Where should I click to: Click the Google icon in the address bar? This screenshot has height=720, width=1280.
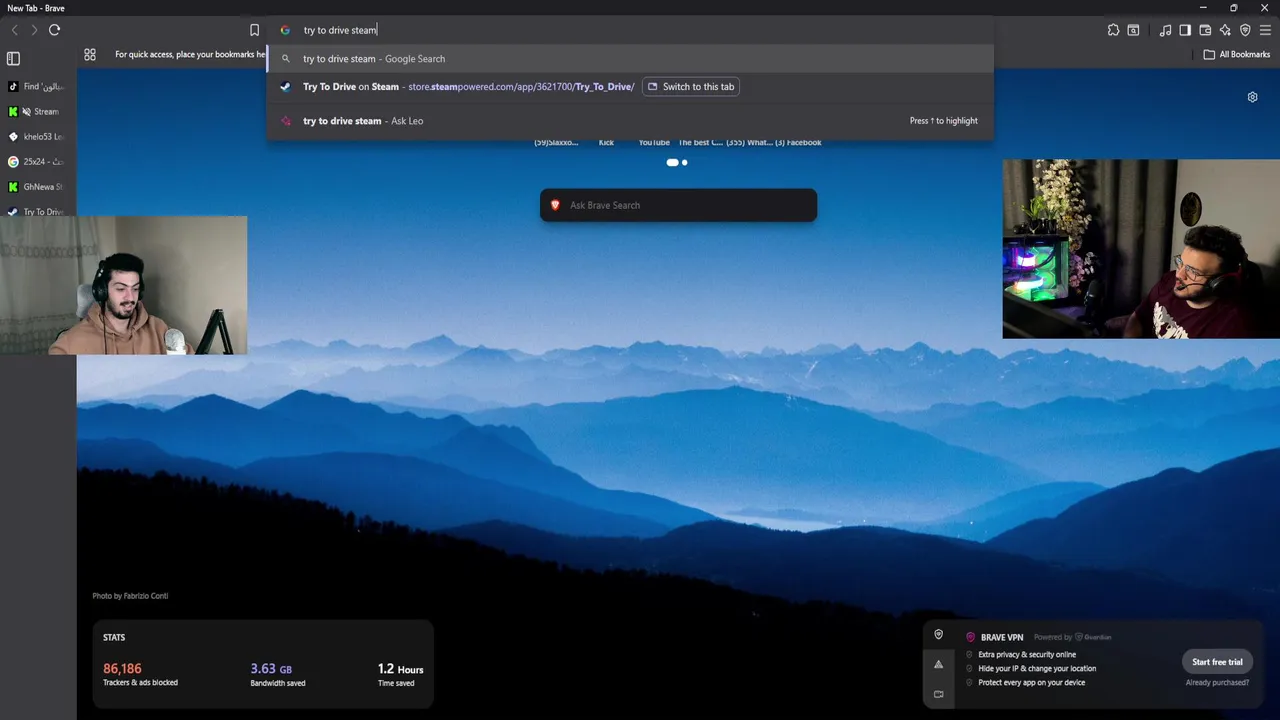(285, 30)
